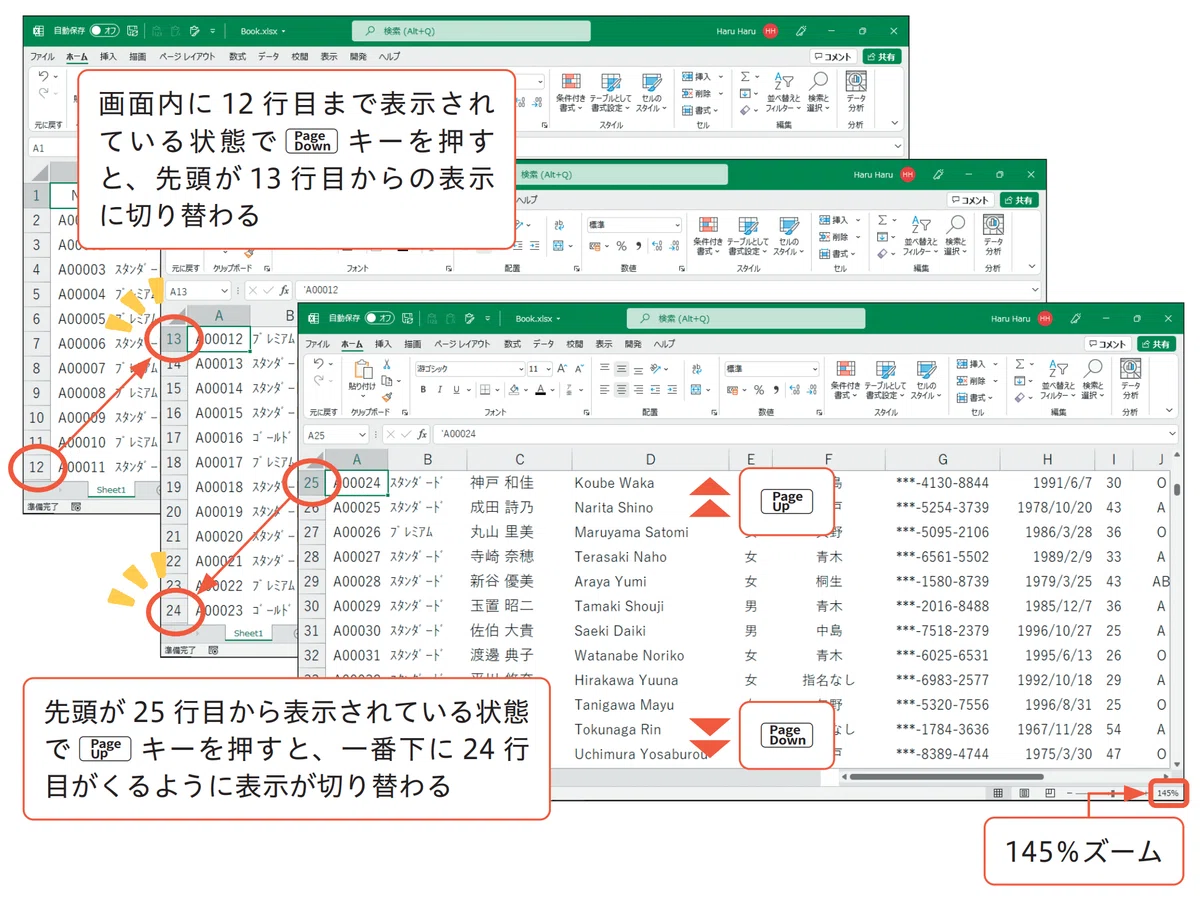Click zoom slider in front window status bar
This screenshot has width=1200, height=900.
(1113, 793)
